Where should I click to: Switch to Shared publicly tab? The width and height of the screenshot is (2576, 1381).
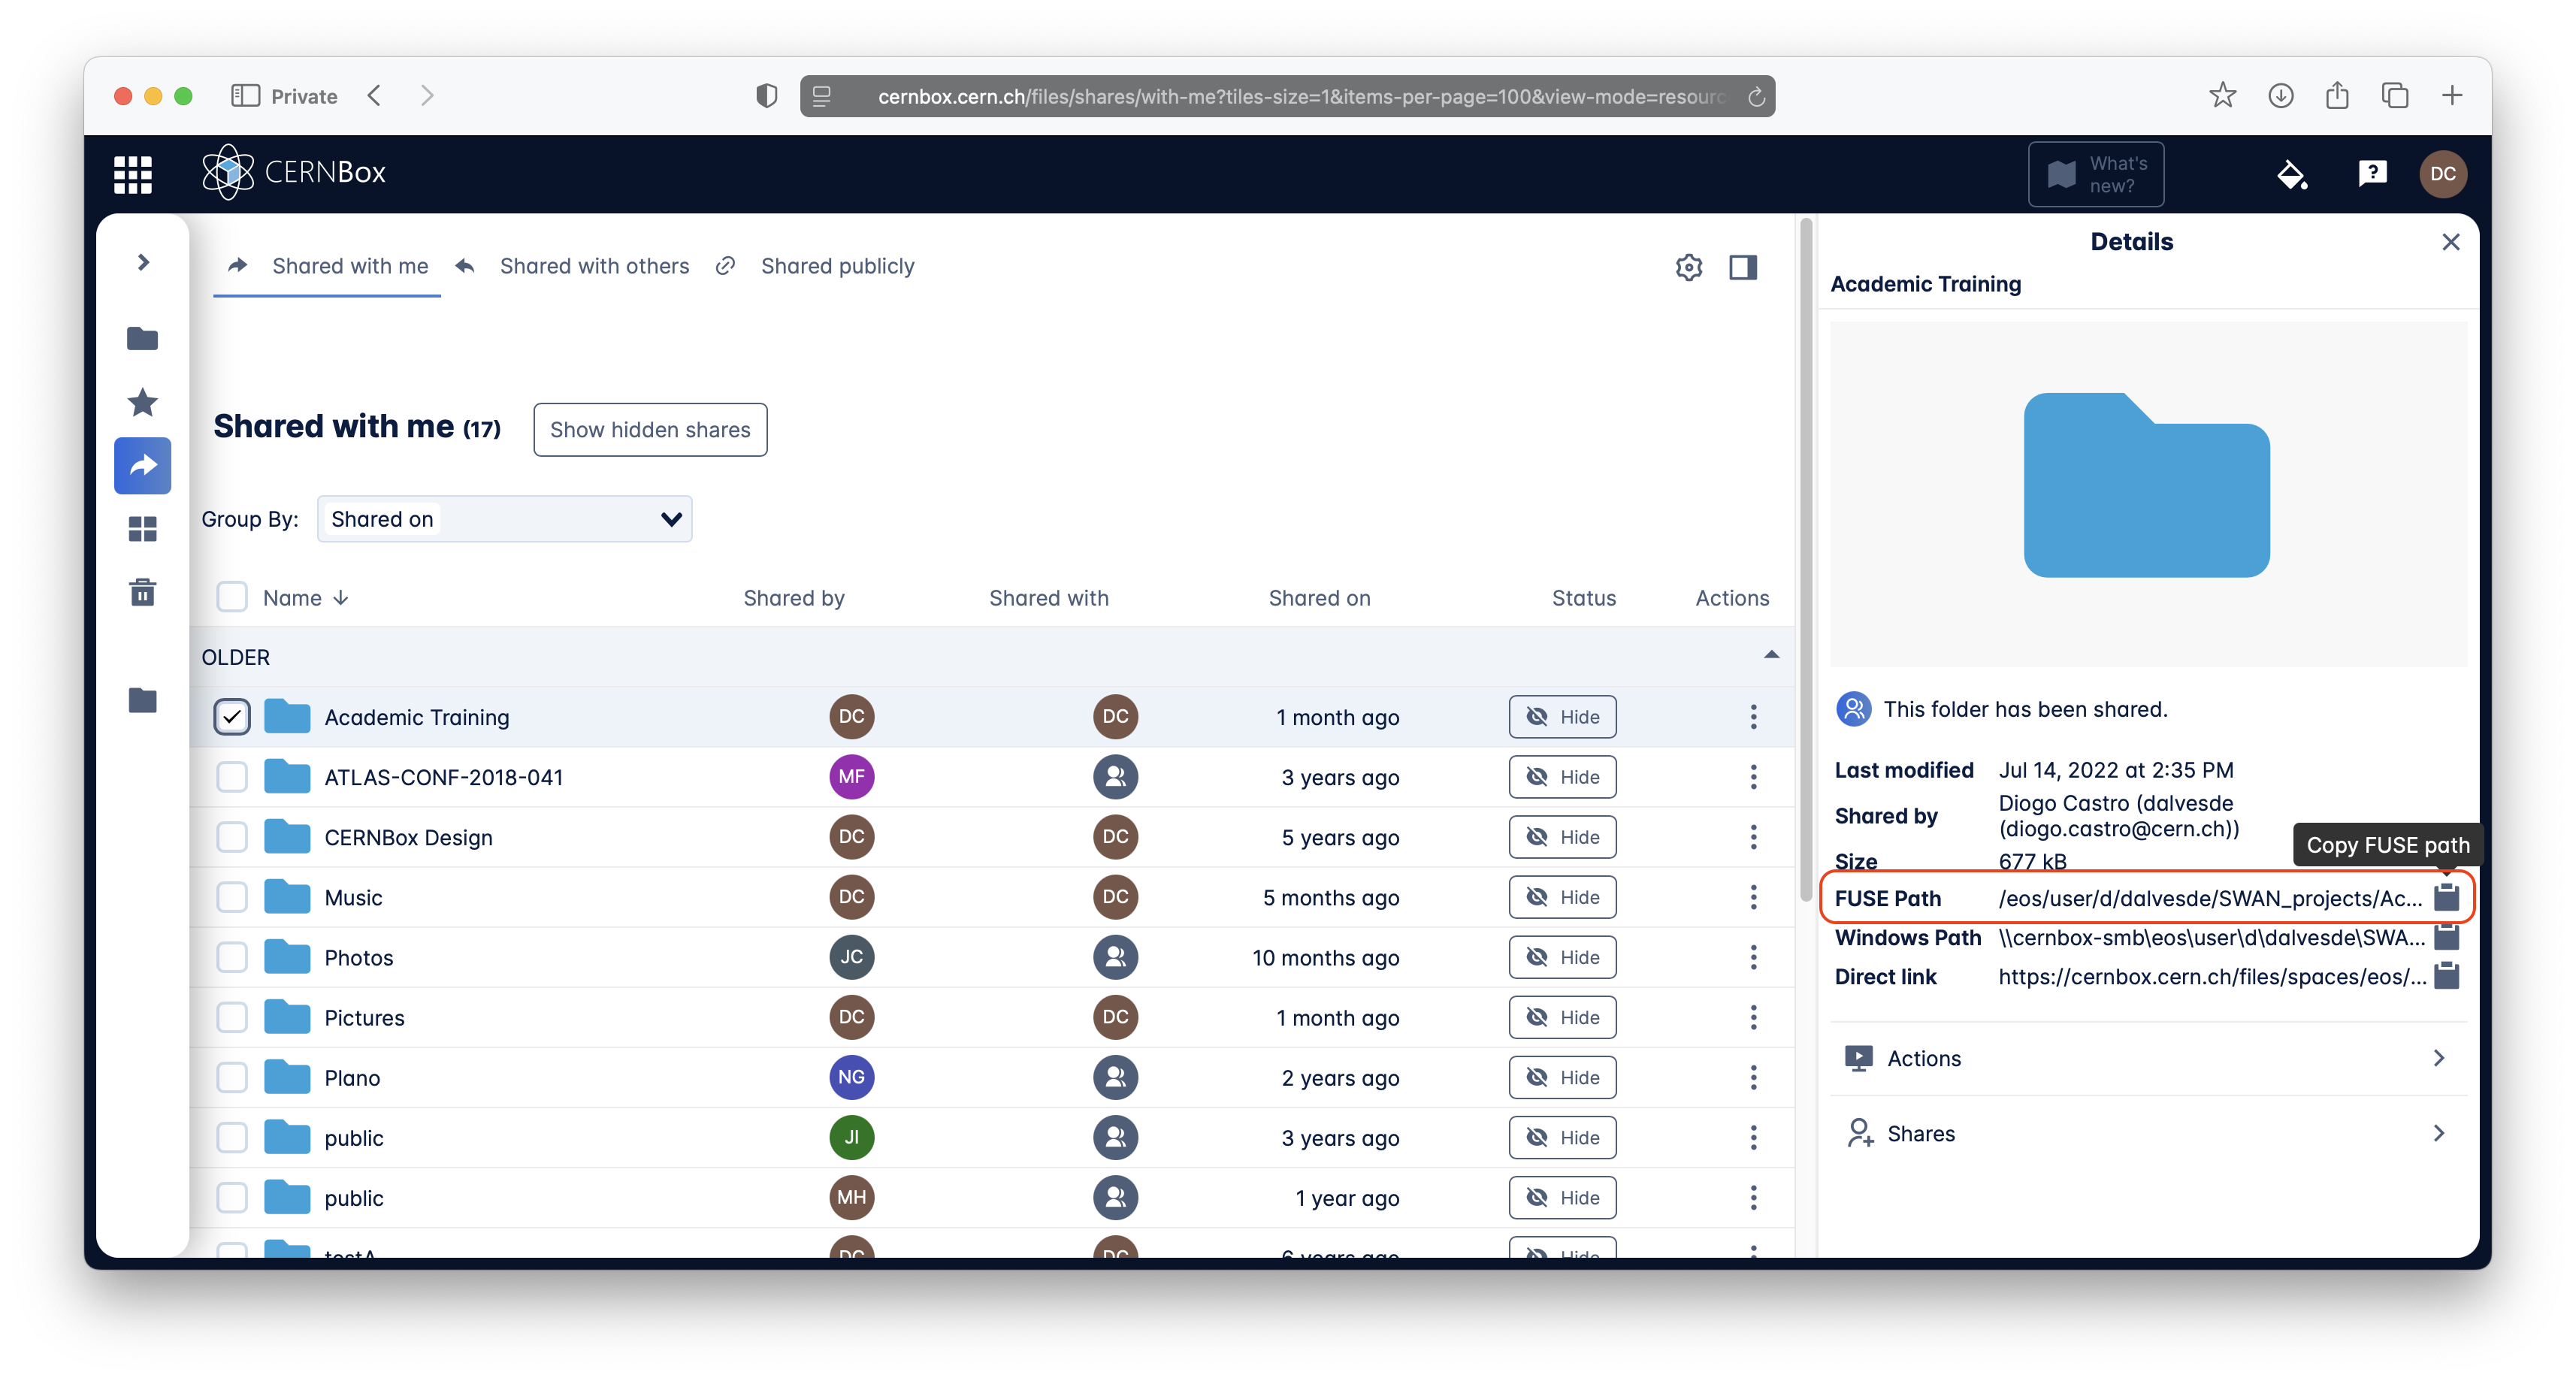pos(837,266)
